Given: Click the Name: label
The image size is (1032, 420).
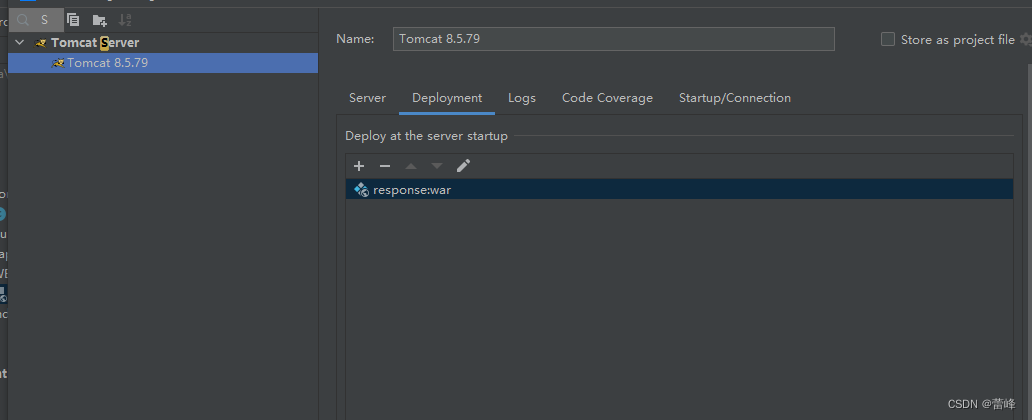Looking at the screenshot, I should click(x=355, y=39).
